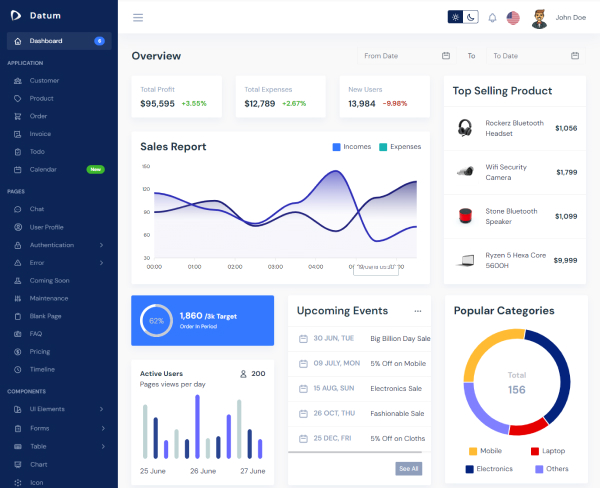Viewport: 600px width, 488px height.
Task: Click the Expenses legend color swatch
Action: [383, 147]
